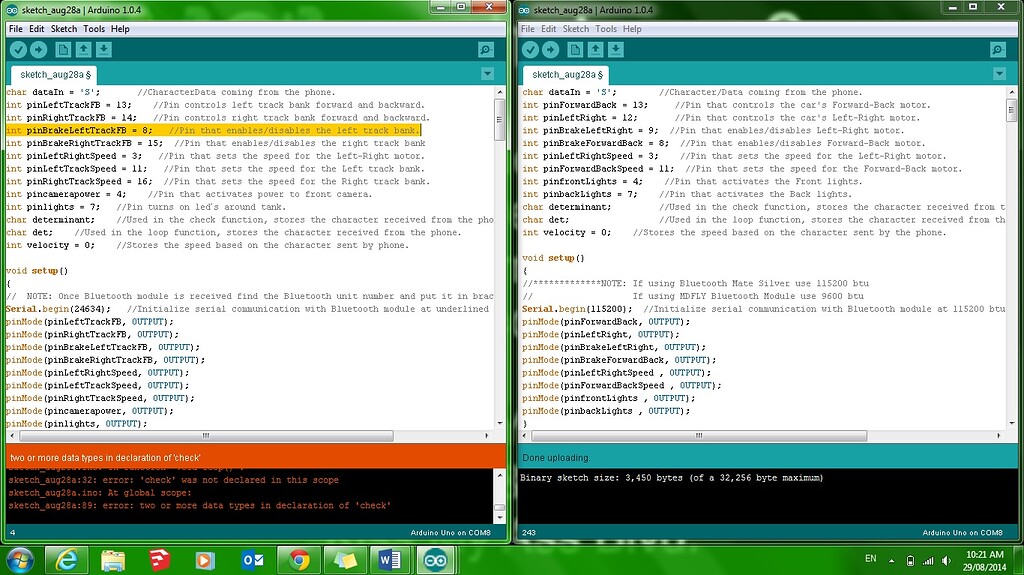Click Save icon in left Arduino window
Screen dimensions: 1024x575
104,50
